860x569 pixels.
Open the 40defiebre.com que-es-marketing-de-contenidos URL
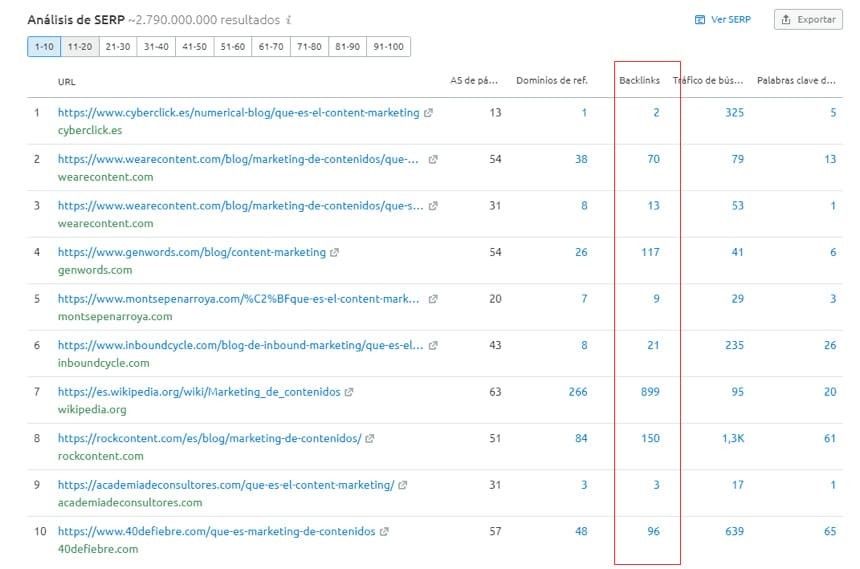click(x=217, y=531)
